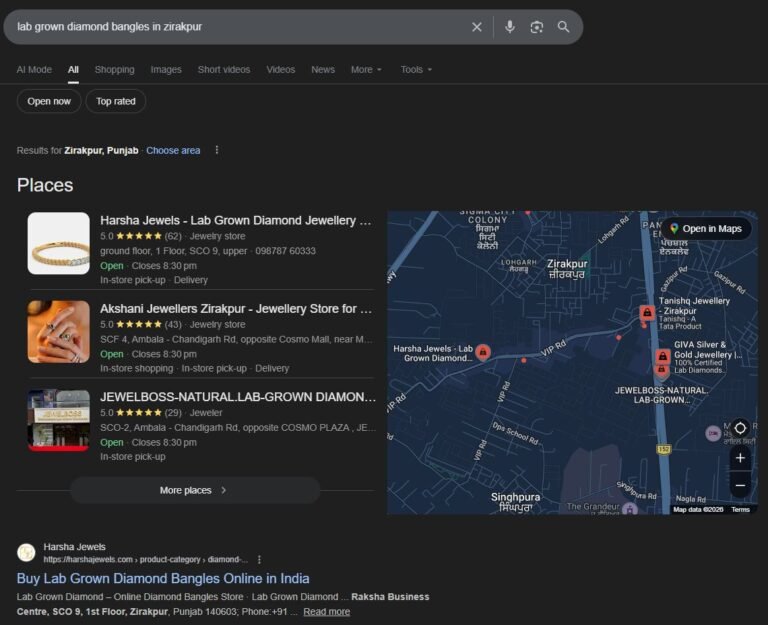Click the Akshani Jewellers (43) reviews count
This screenshot has height=625, width=768.
[x=173, y=324]
